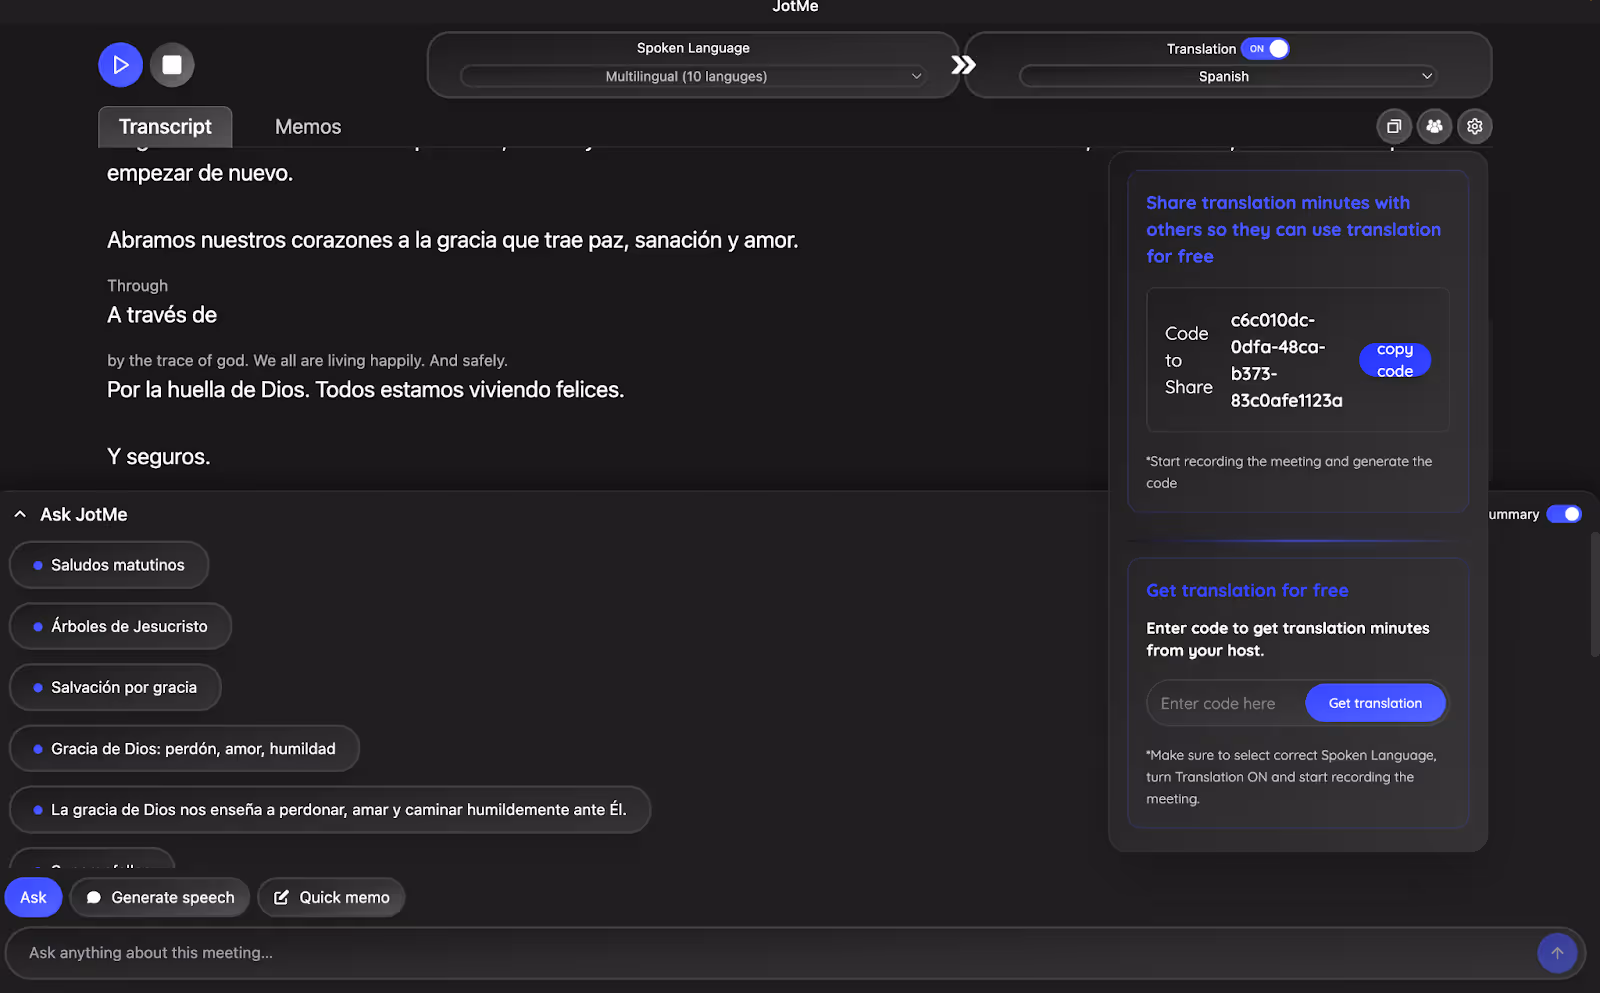1600x993 pixels.
Task: Select La gracia de Dios nos enseña suggestion
Action: point(330,809)
